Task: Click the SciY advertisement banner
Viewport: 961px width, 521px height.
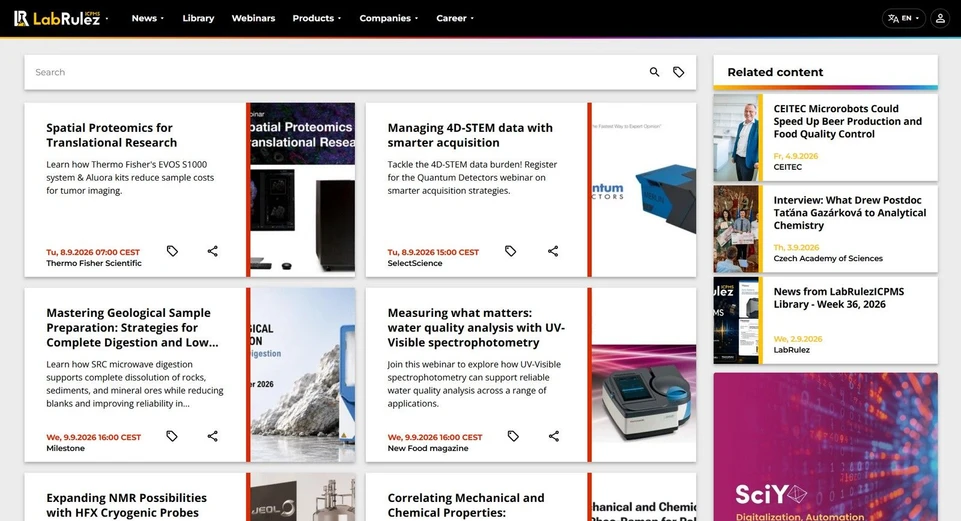Action: pyautogui.click(x=826, y=447)
